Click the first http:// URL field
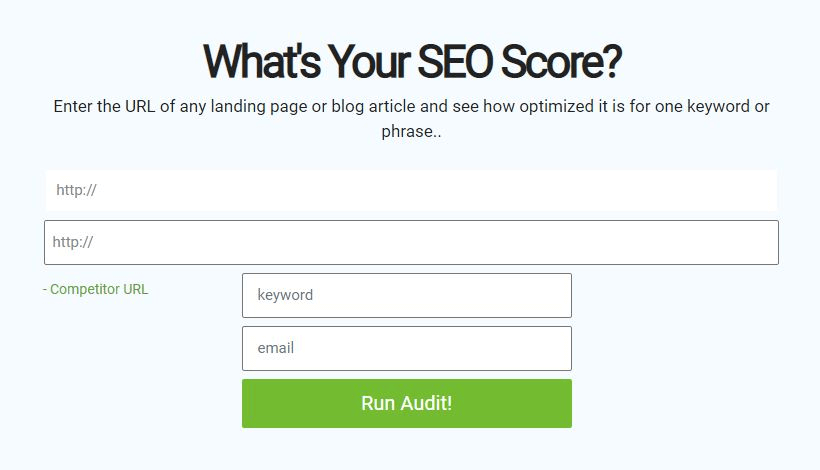 pyautogui.click(x=411, y=190)
